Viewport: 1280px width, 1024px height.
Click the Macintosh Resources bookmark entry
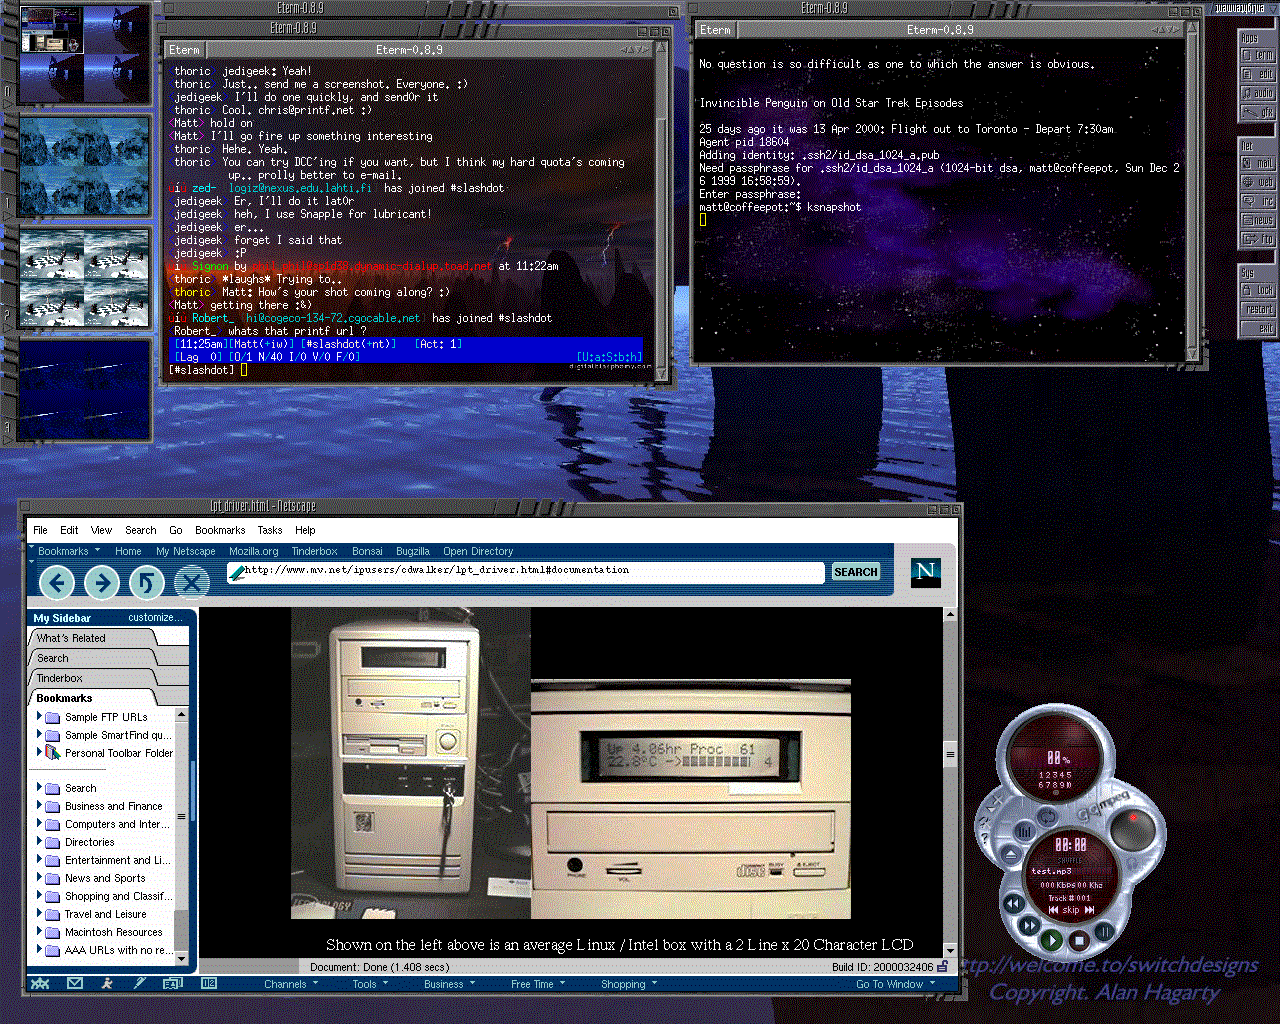pyautogui.click(x=113, y=932)
